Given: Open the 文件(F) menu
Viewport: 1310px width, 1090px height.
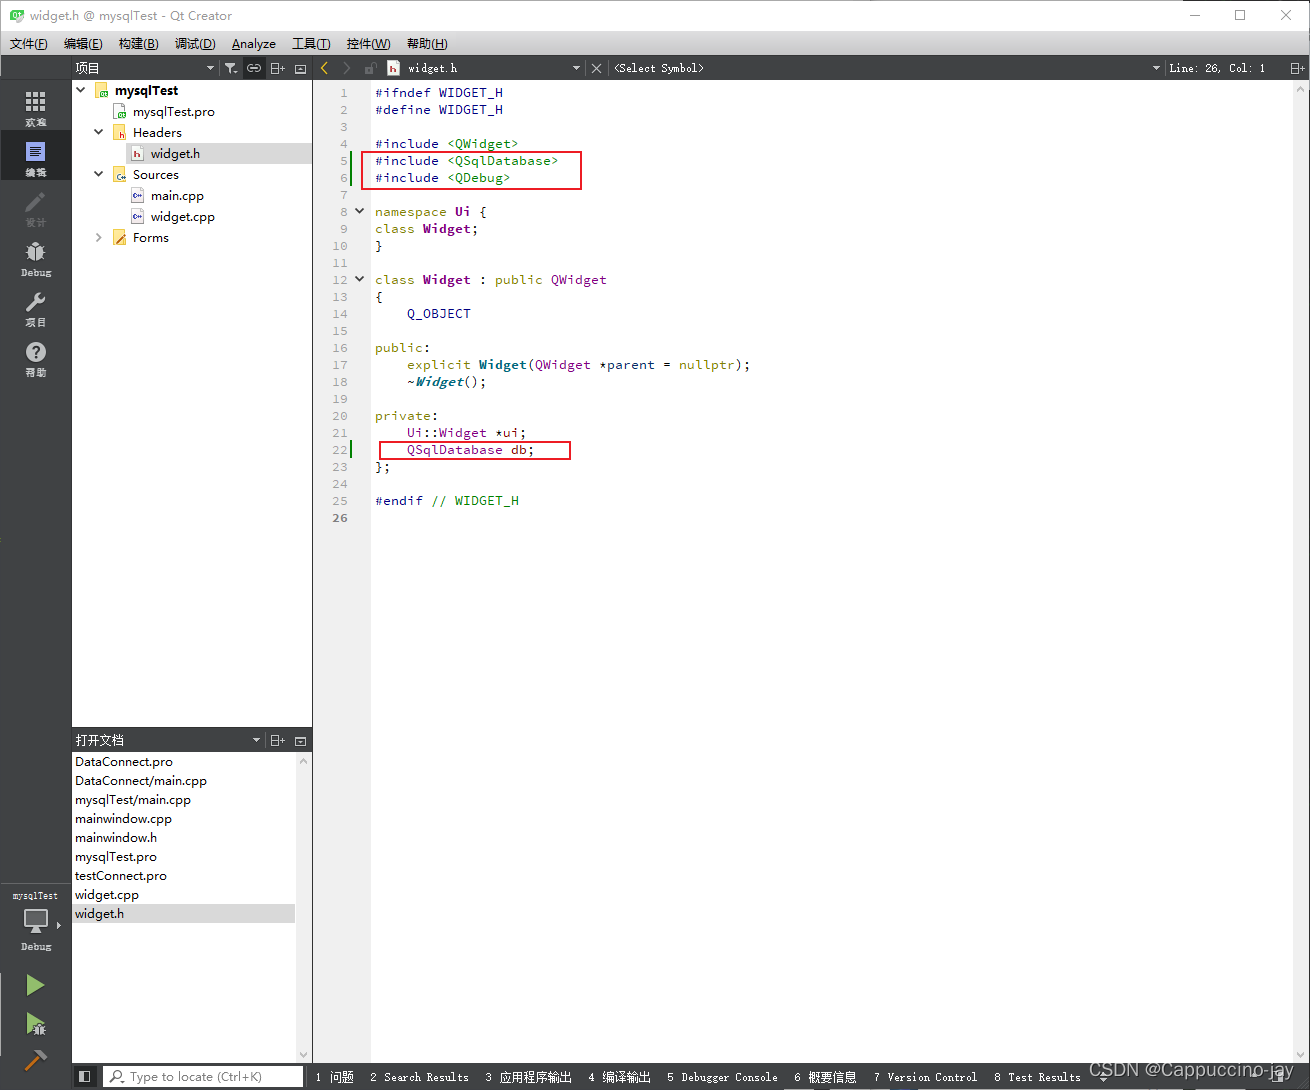Looking at the screenshot, I should 29,43.
